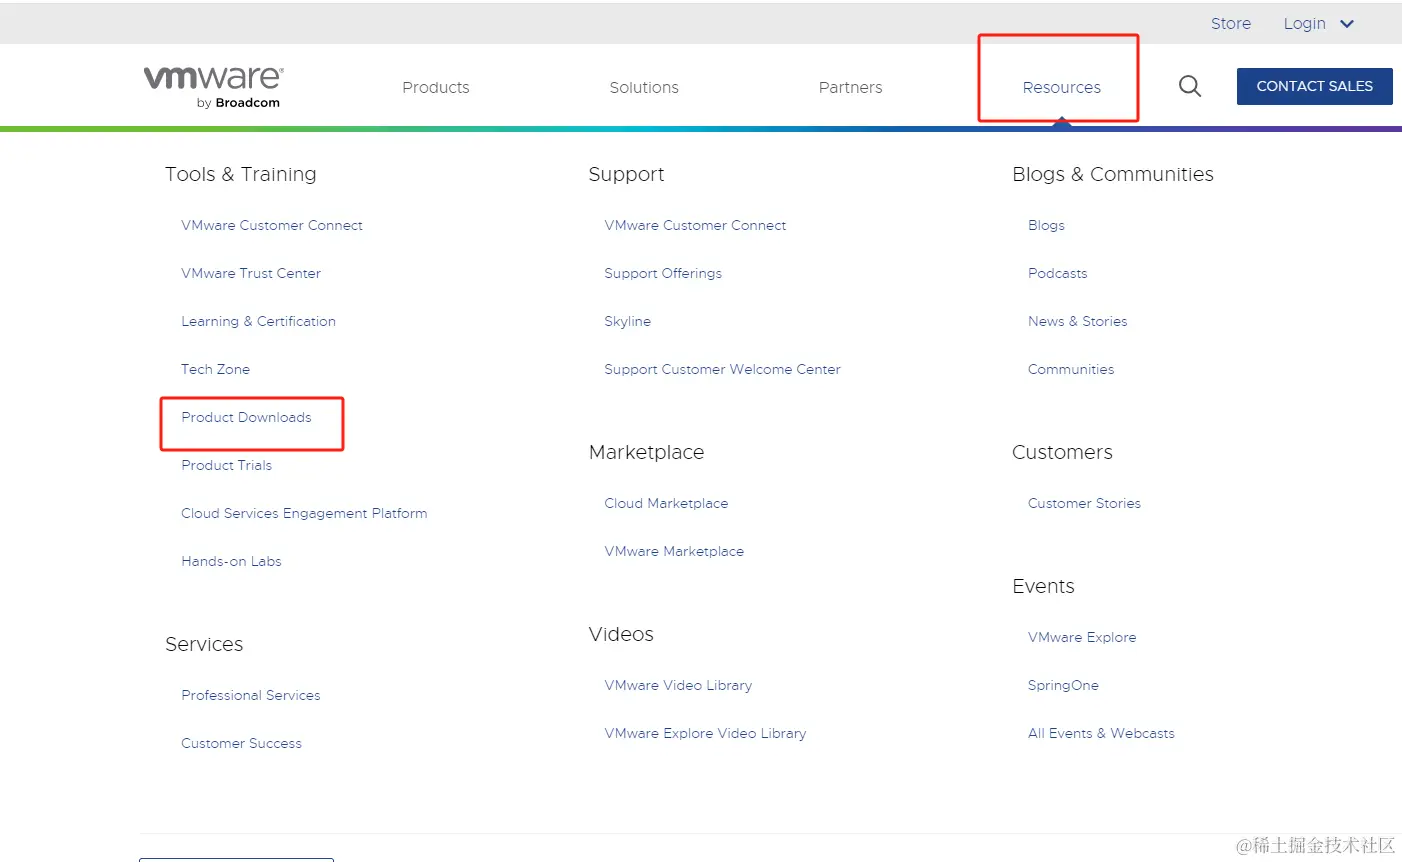The width and height of the screenshot is (1402, 862).
Task: Open the Solutions menu
Action: [644, 87]
